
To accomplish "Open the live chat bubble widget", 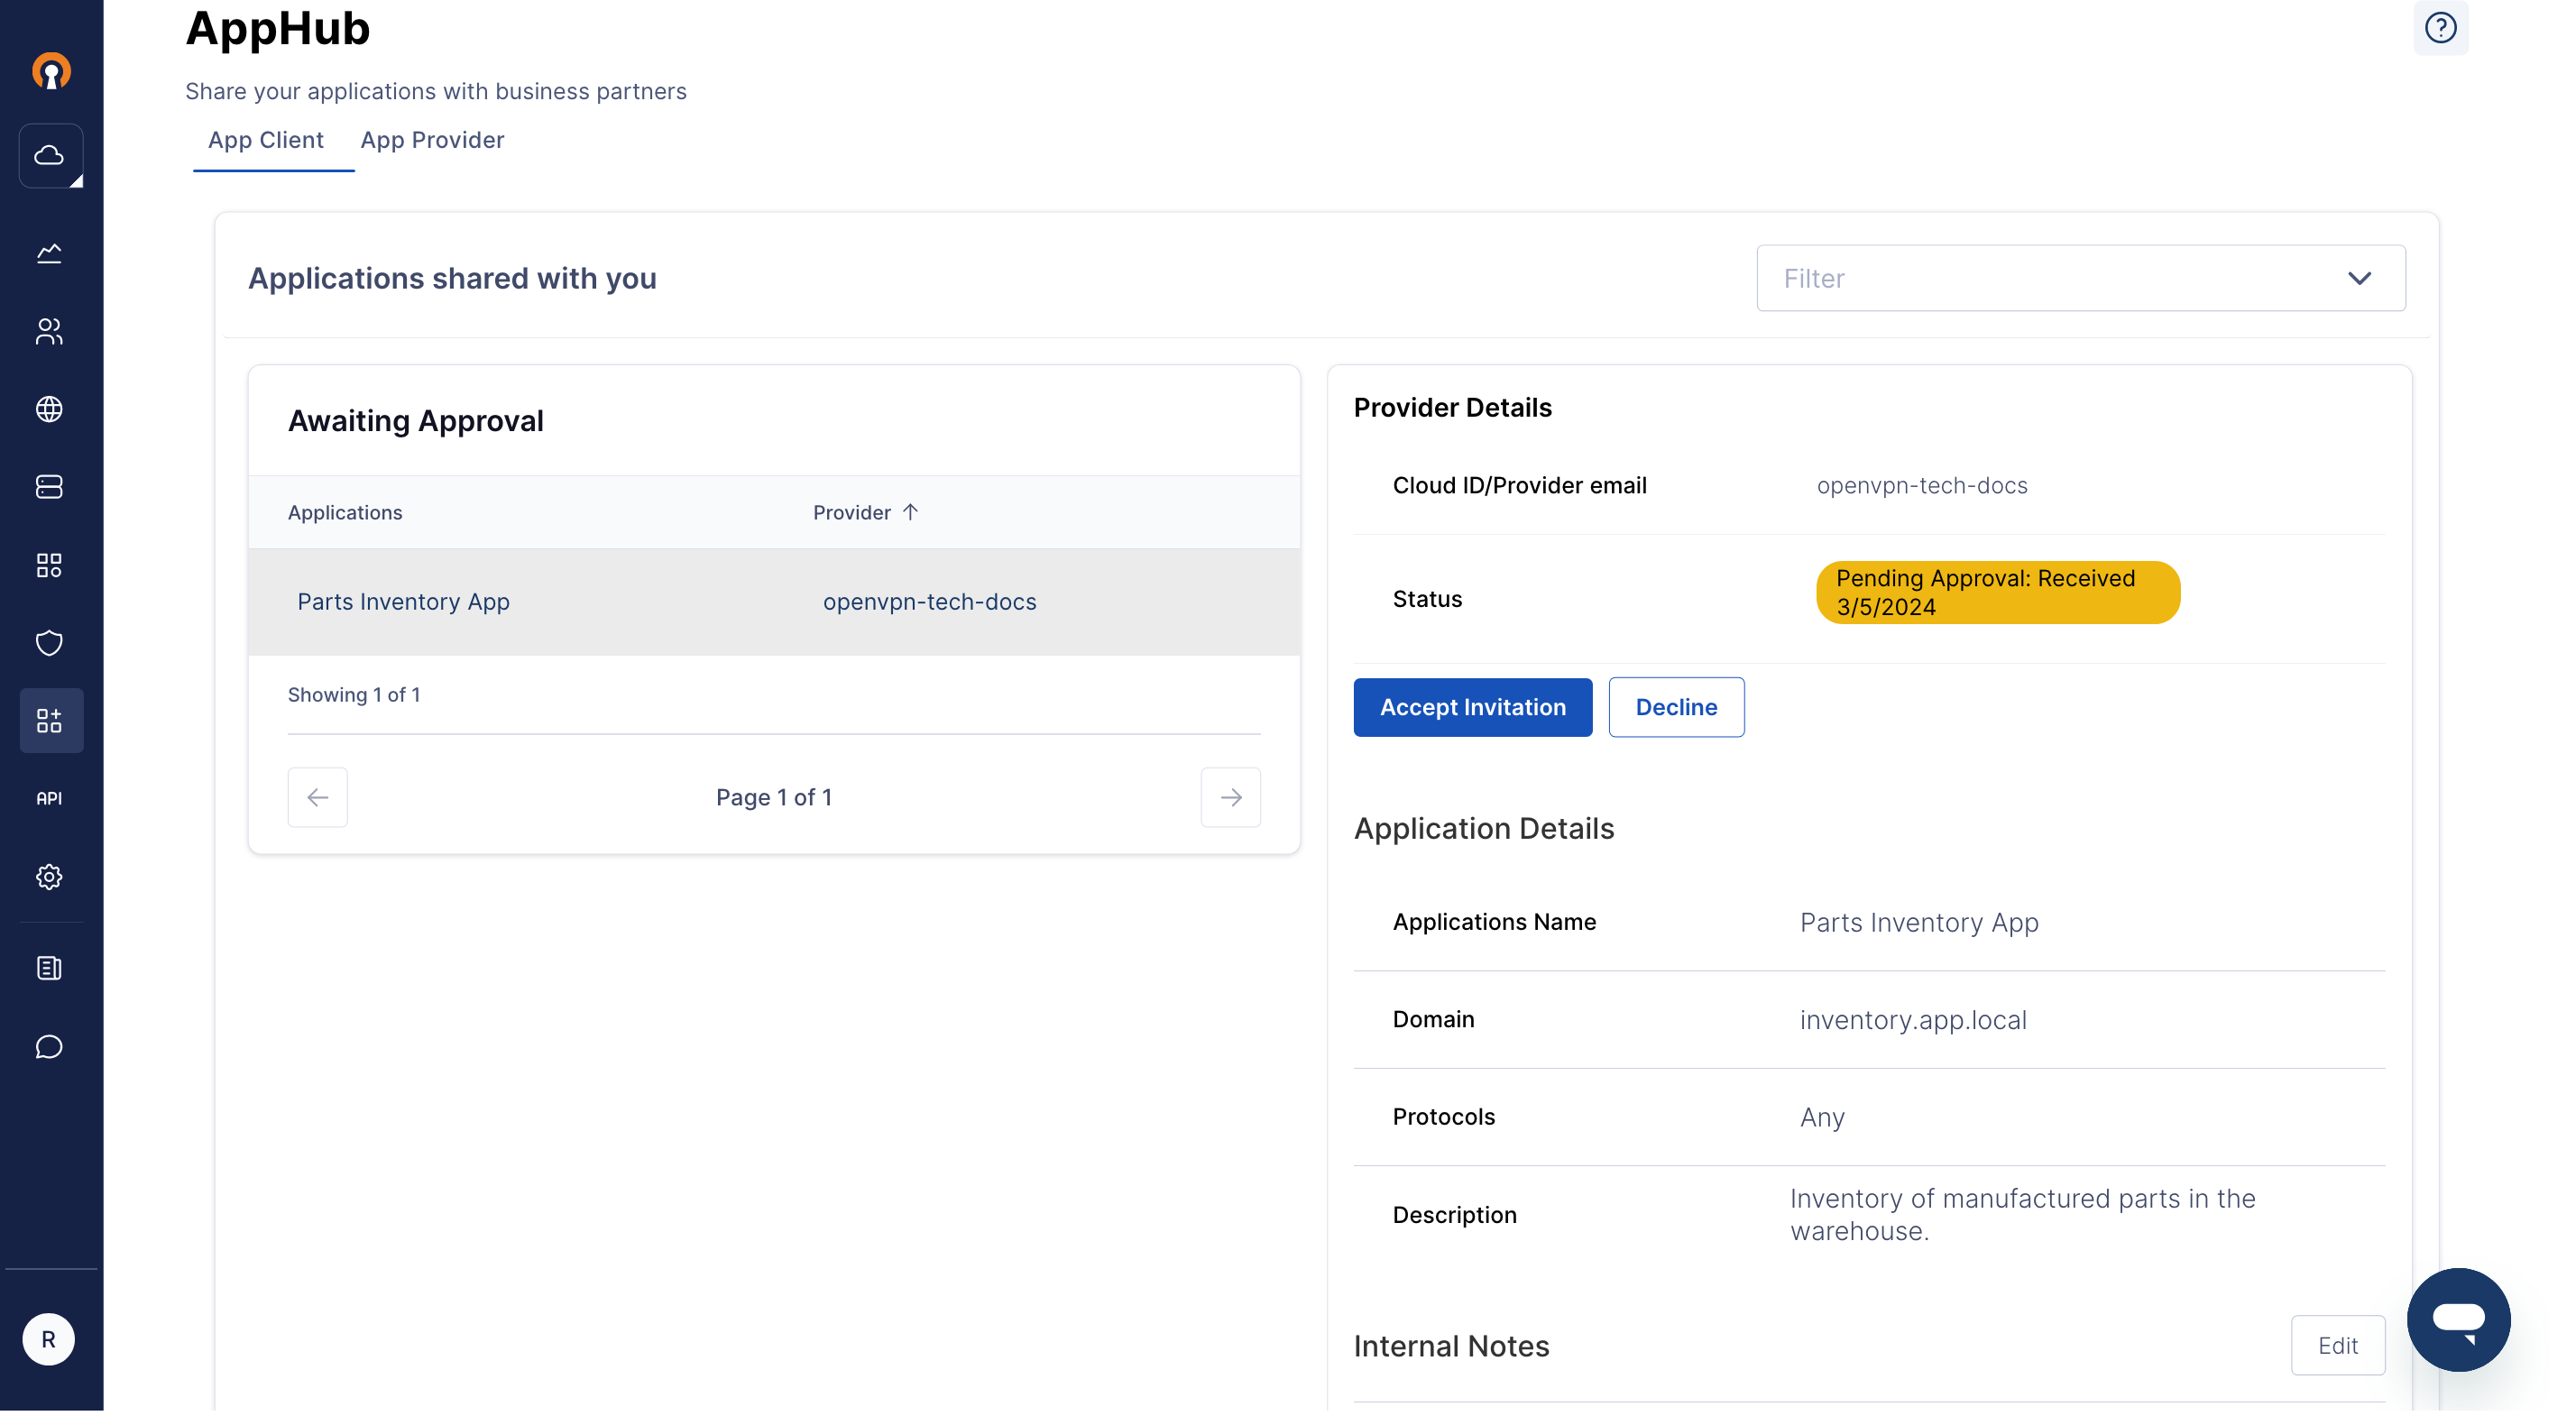I will [2458, 1319].
